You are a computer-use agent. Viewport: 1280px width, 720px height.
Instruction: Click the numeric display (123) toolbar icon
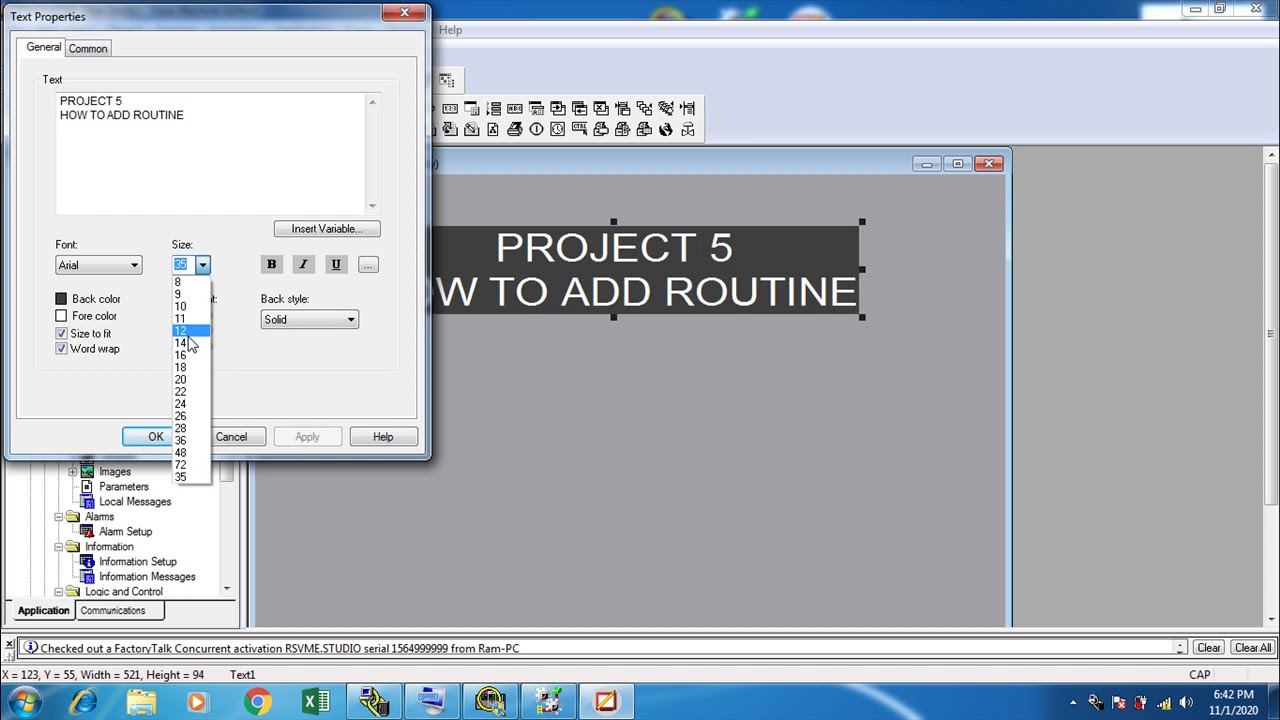tap(450, 108)
